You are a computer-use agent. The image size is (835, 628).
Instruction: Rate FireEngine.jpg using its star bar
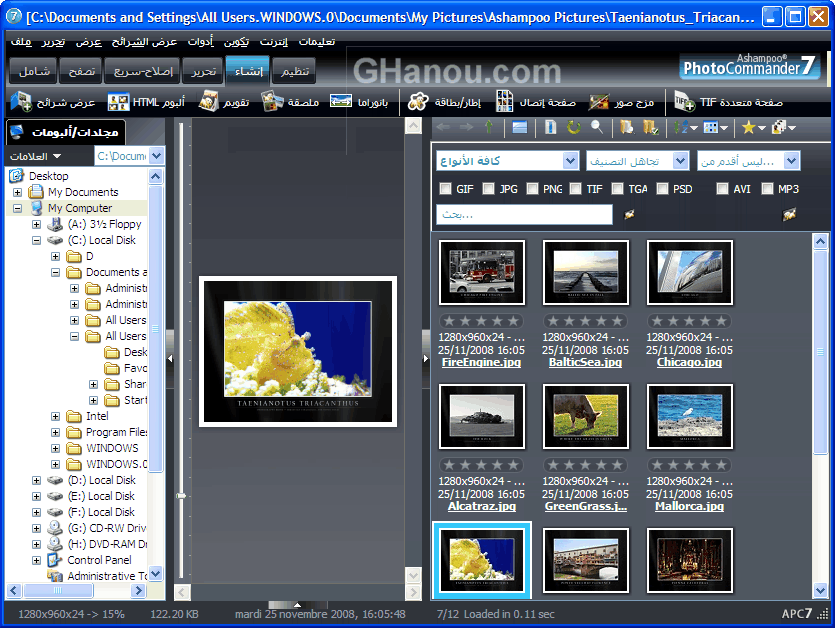click(481, 321)
